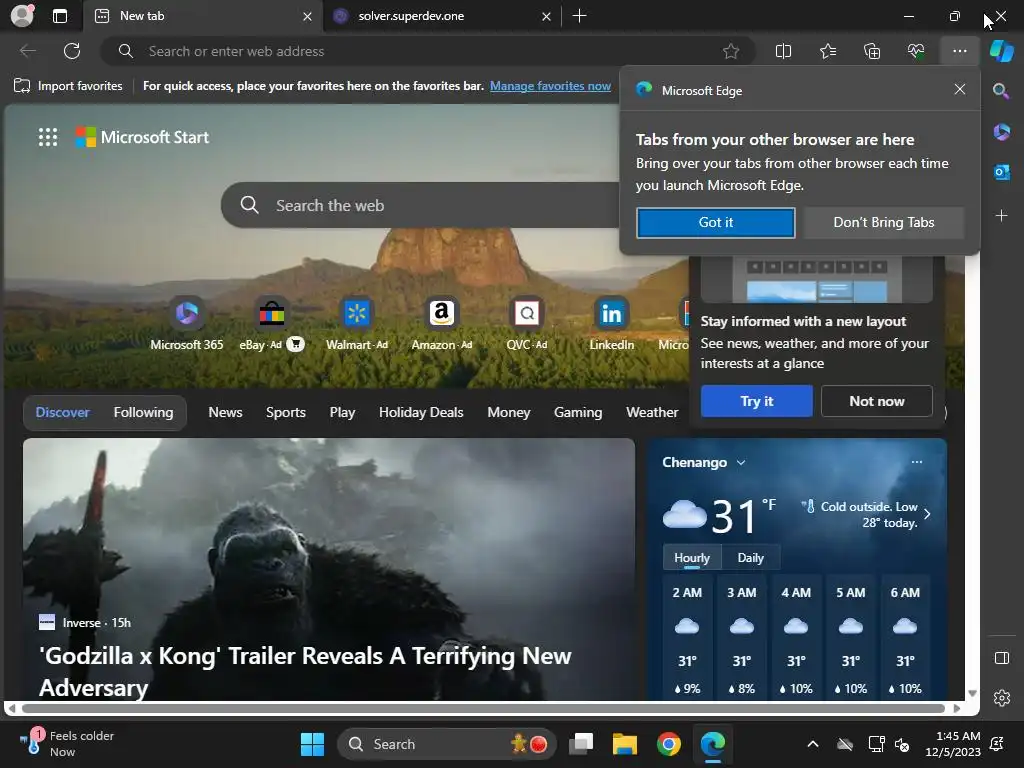This screenshot has width=1024, height=768.
Task: Open sidebar settings gear icon
Action: (1001, 698)
